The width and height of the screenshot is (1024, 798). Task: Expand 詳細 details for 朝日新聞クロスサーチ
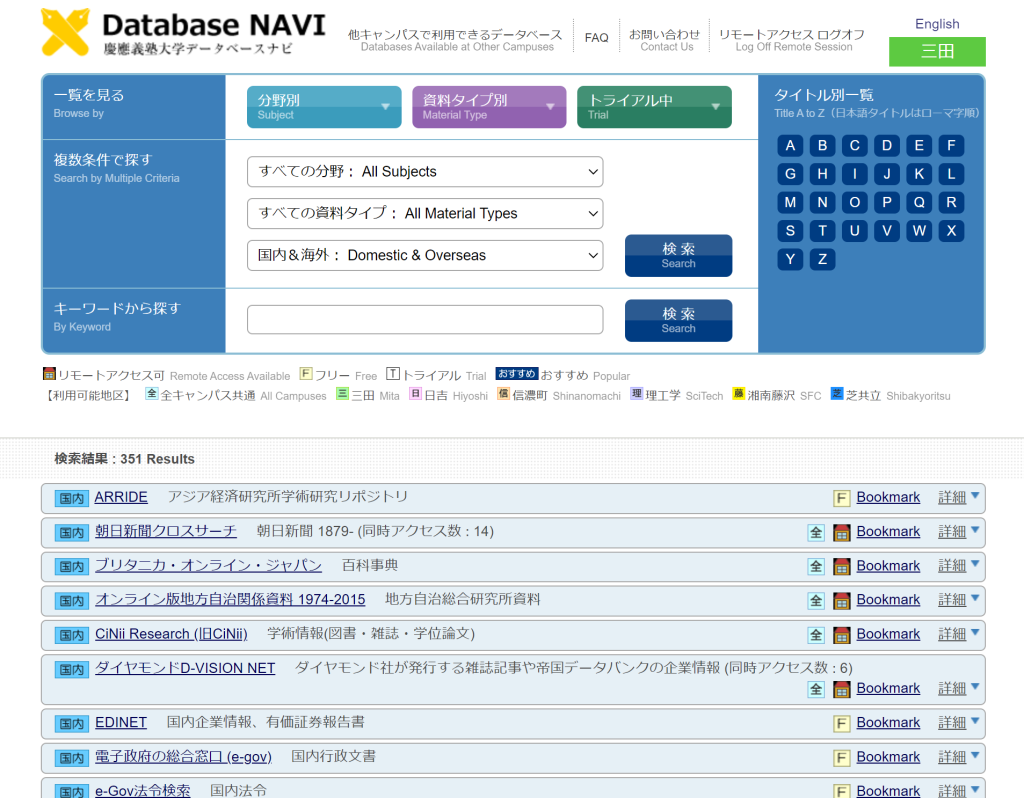(x=958, y=532)
